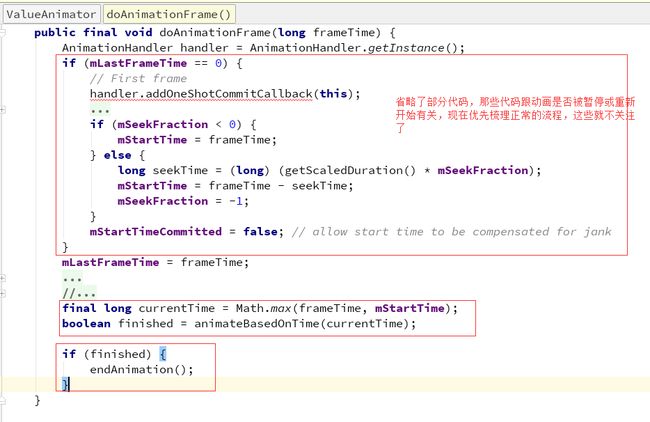
Task: Click the '} else {' line
Action: 118,155
